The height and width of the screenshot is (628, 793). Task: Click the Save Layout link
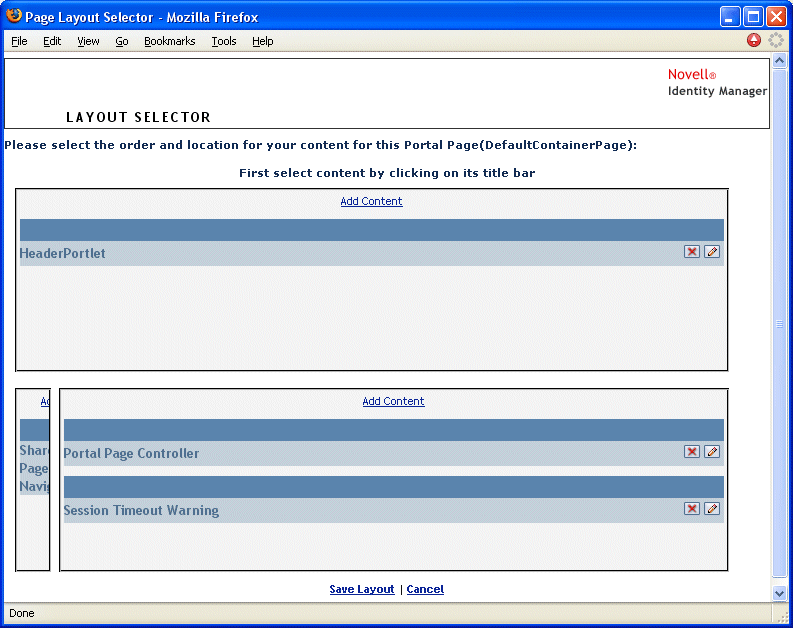(x=362, y=589)
